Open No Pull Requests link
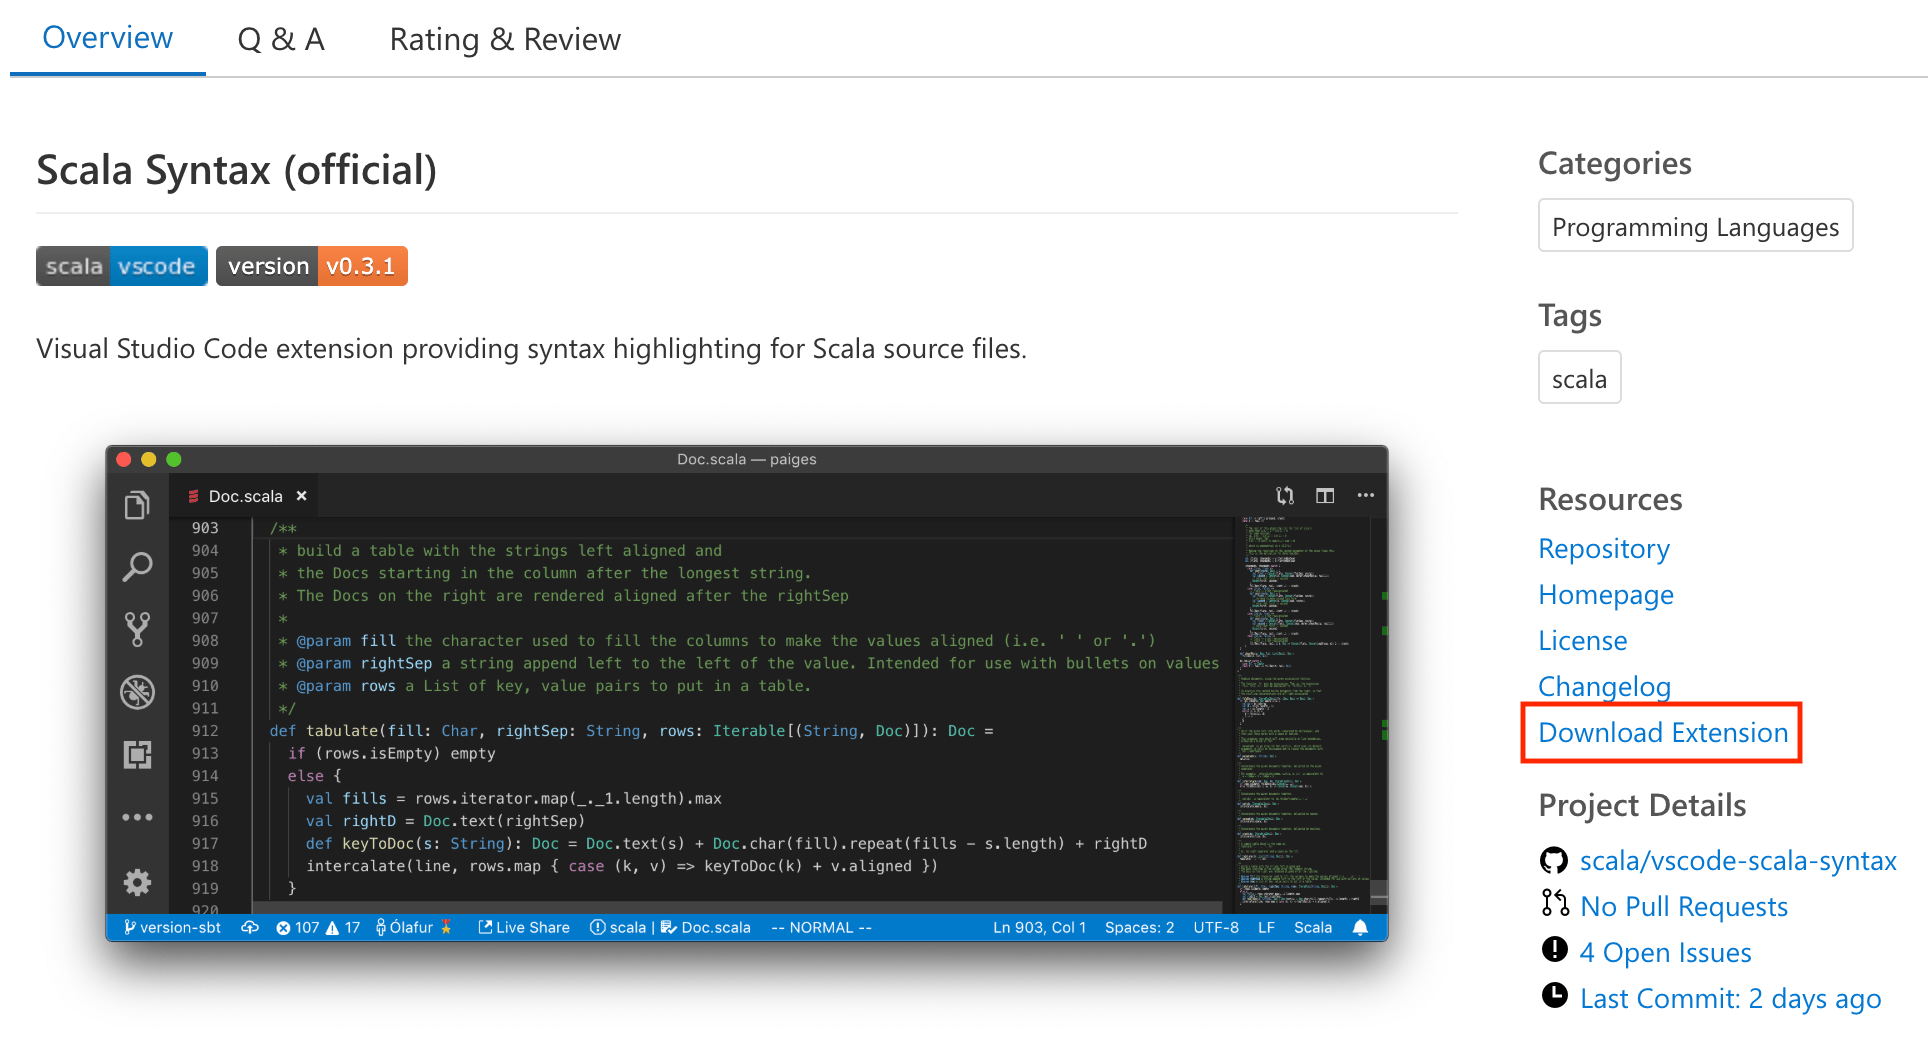 point(1684,907)
